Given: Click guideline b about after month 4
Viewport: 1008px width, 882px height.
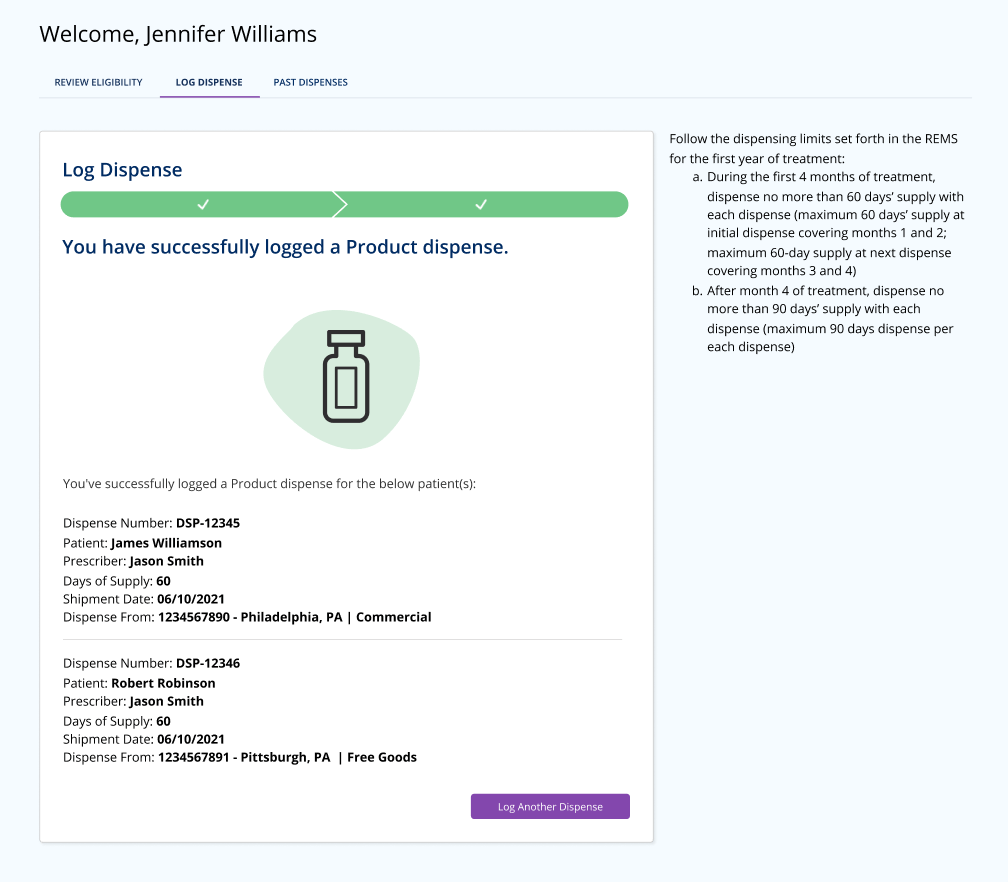Looking at the screenshot, I should coord(823,319).
